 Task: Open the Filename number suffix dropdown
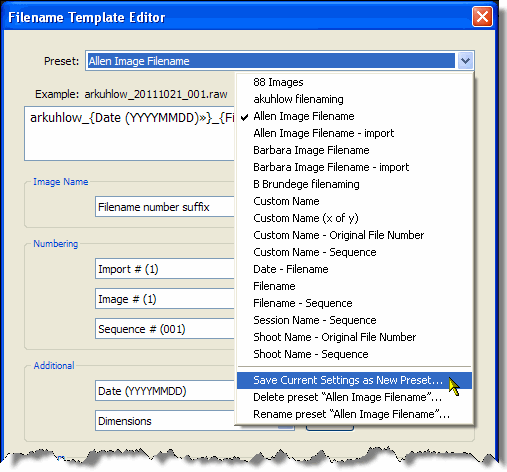pyautogui.click(x=165, y=207)
